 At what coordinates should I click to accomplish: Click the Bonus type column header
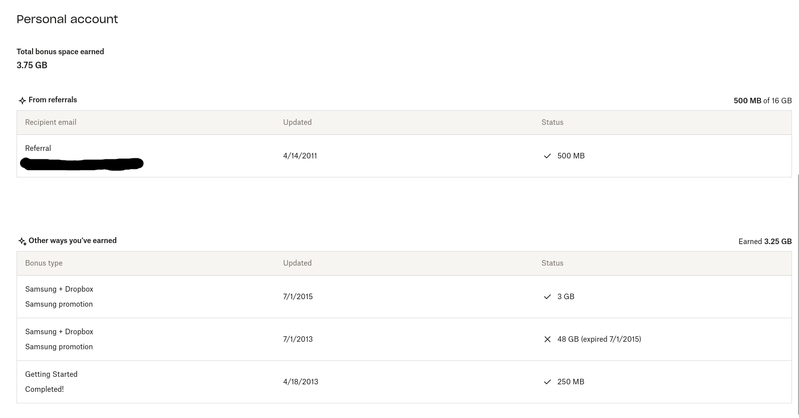tap(44, 263)
